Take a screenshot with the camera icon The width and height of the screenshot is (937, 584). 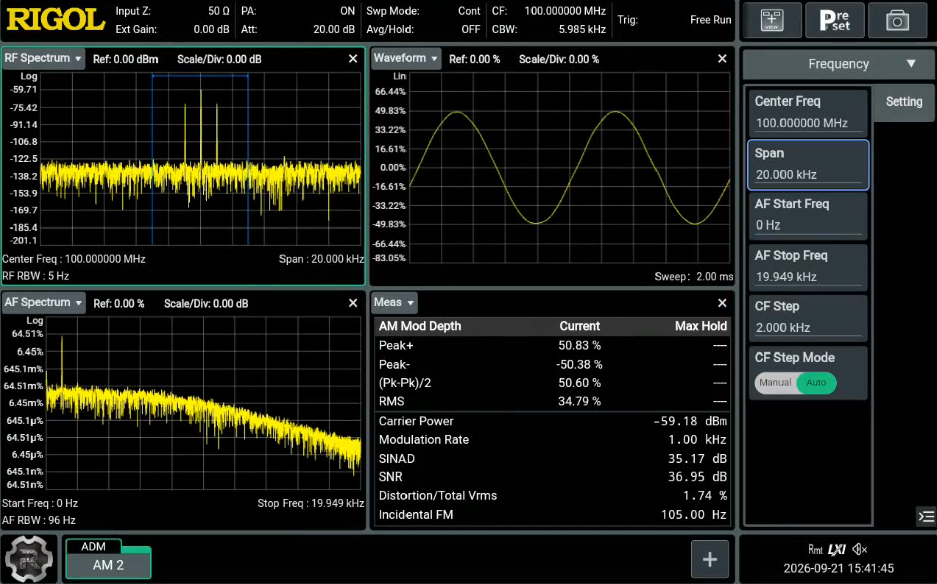pos(897,20)
